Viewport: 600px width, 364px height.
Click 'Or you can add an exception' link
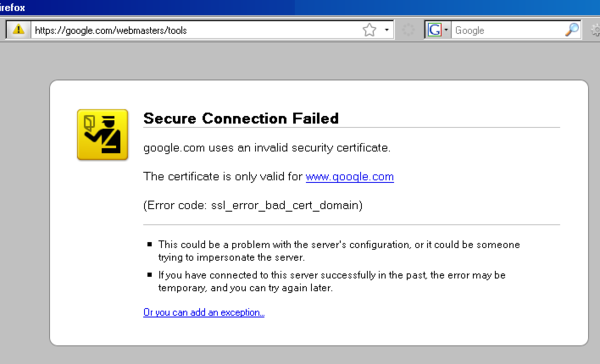click(x=204, y=312)
